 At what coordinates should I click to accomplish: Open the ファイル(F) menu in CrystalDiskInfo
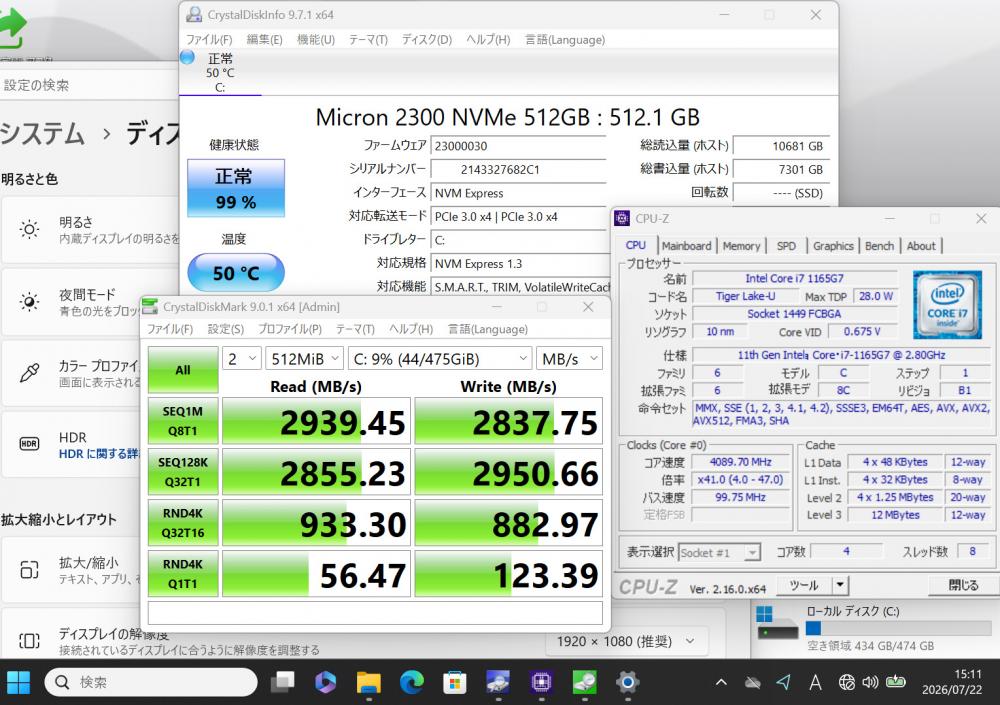pos(209,40)
